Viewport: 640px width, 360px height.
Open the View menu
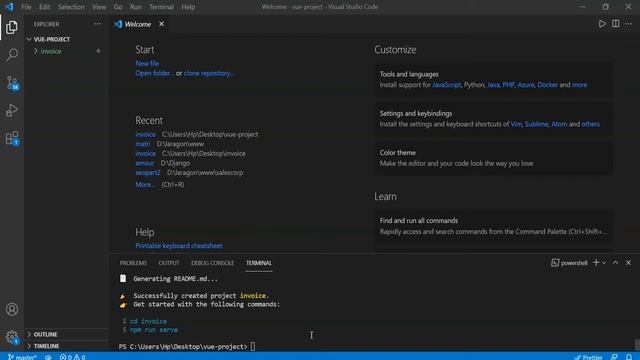tap(99, 7)
